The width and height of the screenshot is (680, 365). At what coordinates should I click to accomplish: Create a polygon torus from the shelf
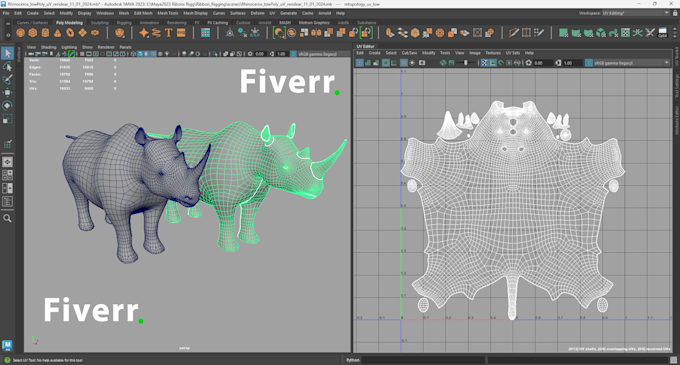tap(70, 33)
